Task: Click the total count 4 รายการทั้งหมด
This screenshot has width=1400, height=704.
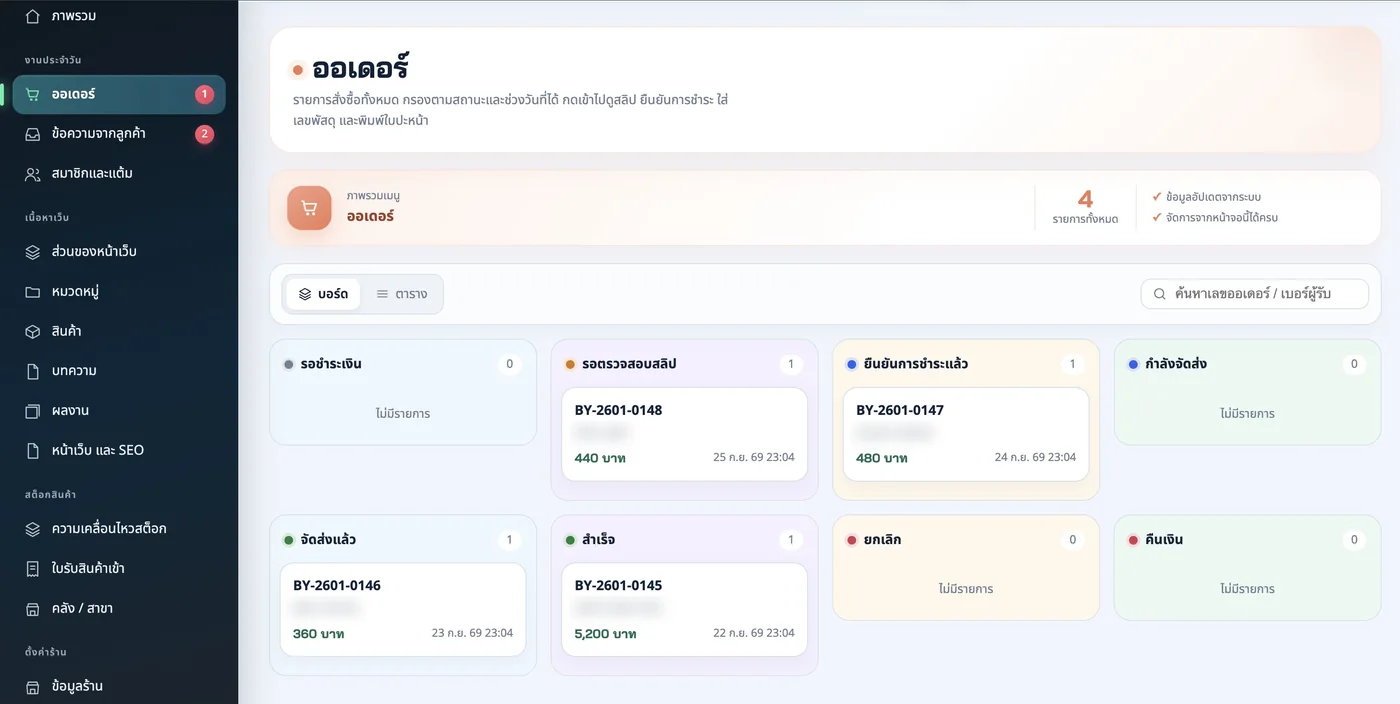Action: pos(1085,207)
